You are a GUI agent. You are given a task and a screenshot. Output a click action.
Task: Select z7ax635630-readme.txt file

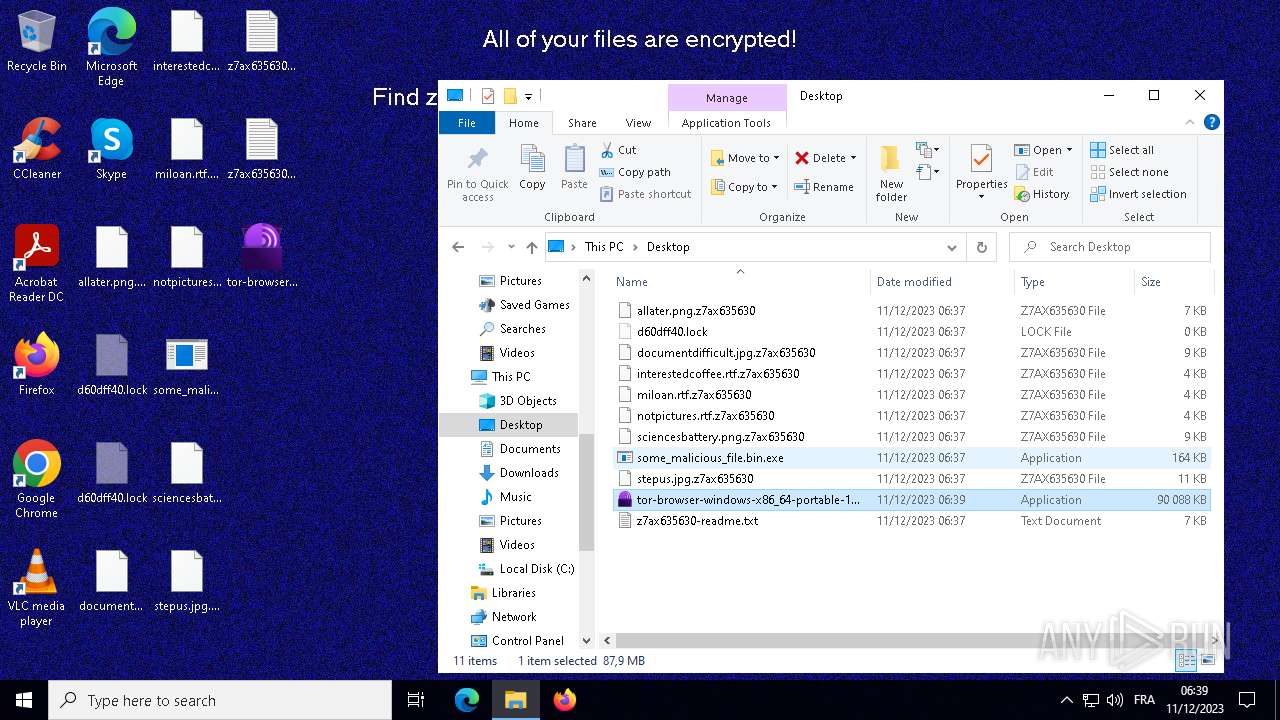(910, 521)
